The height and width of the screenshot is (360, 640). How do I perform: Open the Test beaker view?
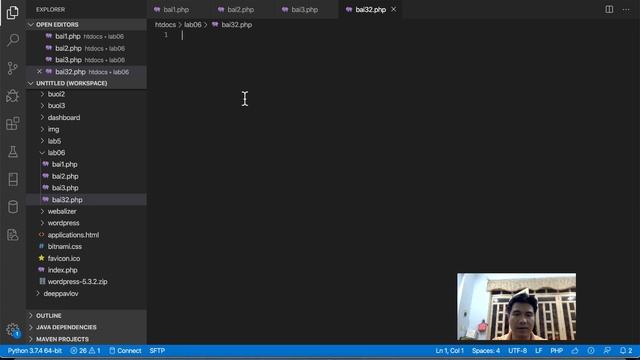click(13, 151)
